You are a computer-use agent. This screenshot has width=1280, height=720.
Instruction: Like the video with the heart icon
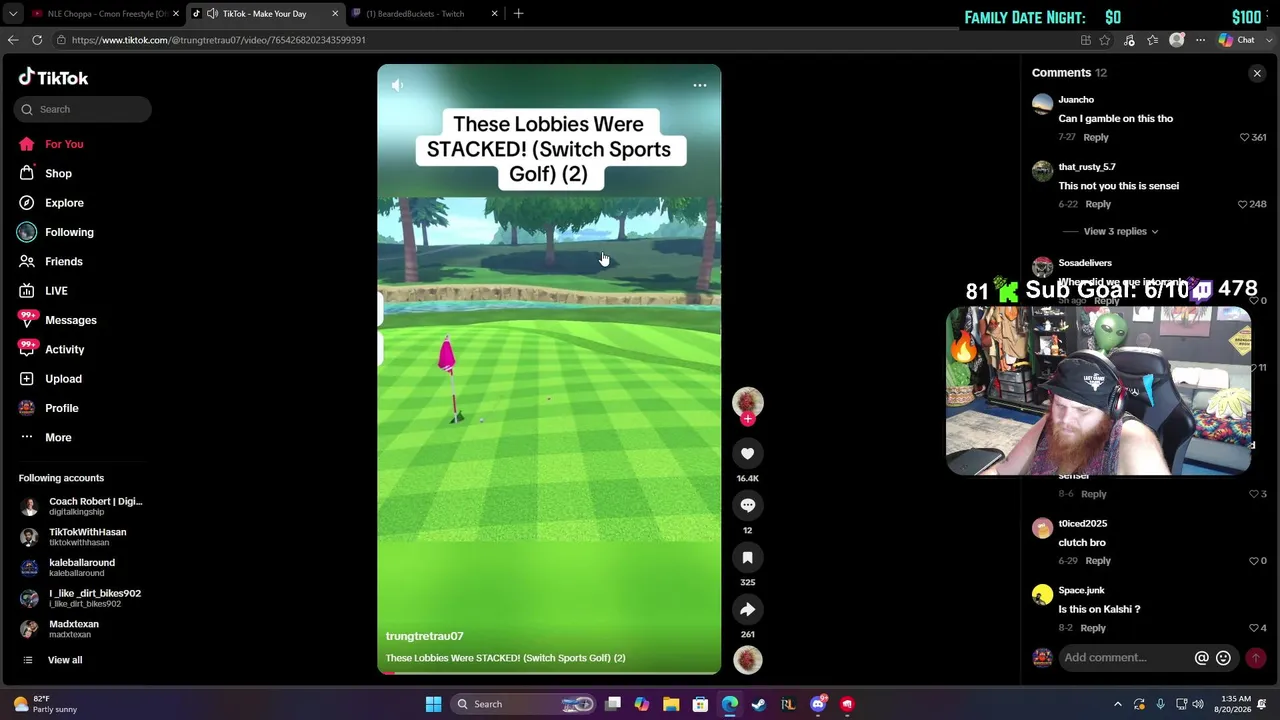pyautogui.click(x=747, y=454)
